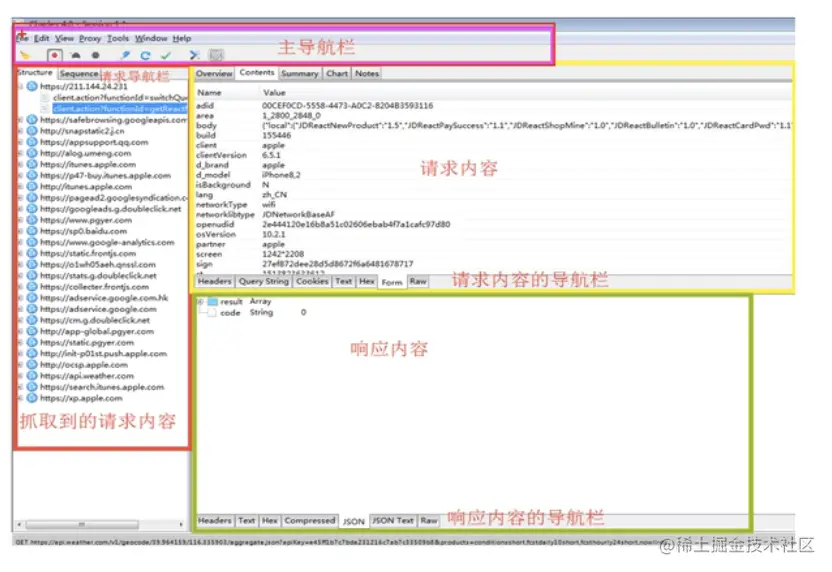Select the client.action?functionId=switchQu request row
The image size is (832, 572).
click(120, 98)
